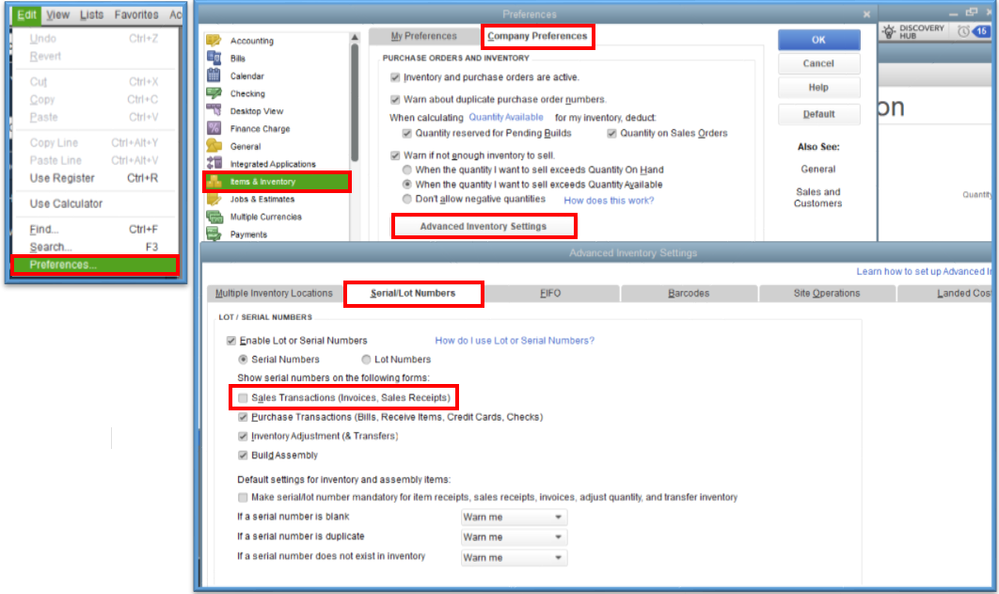Image resolution: width=999 pixels, height=594 pixels.
Task: Toggle Inventory Adjustment (& Transfers) checkbox
Action: coord(243,437)
